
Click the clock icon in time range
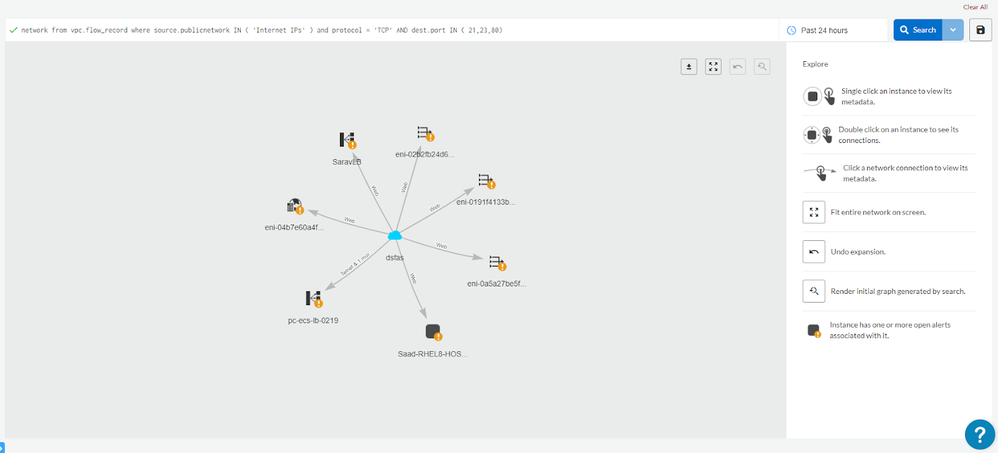pyautogui.click(x=792, y=30)
